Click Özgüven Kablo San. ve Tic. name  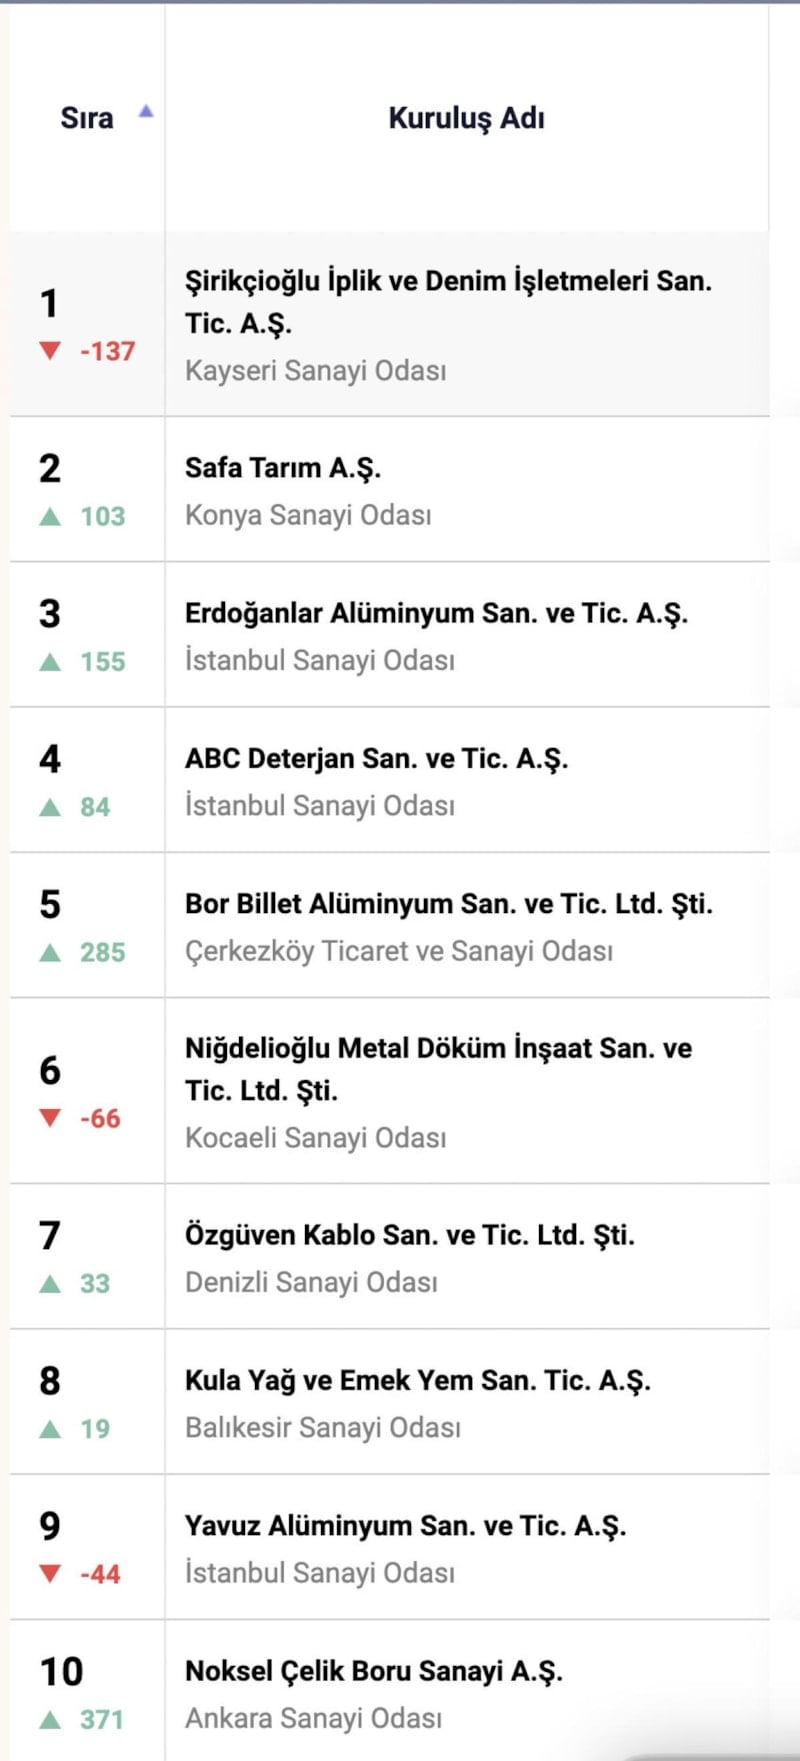pyautogui.click(x=409, y=1235)
